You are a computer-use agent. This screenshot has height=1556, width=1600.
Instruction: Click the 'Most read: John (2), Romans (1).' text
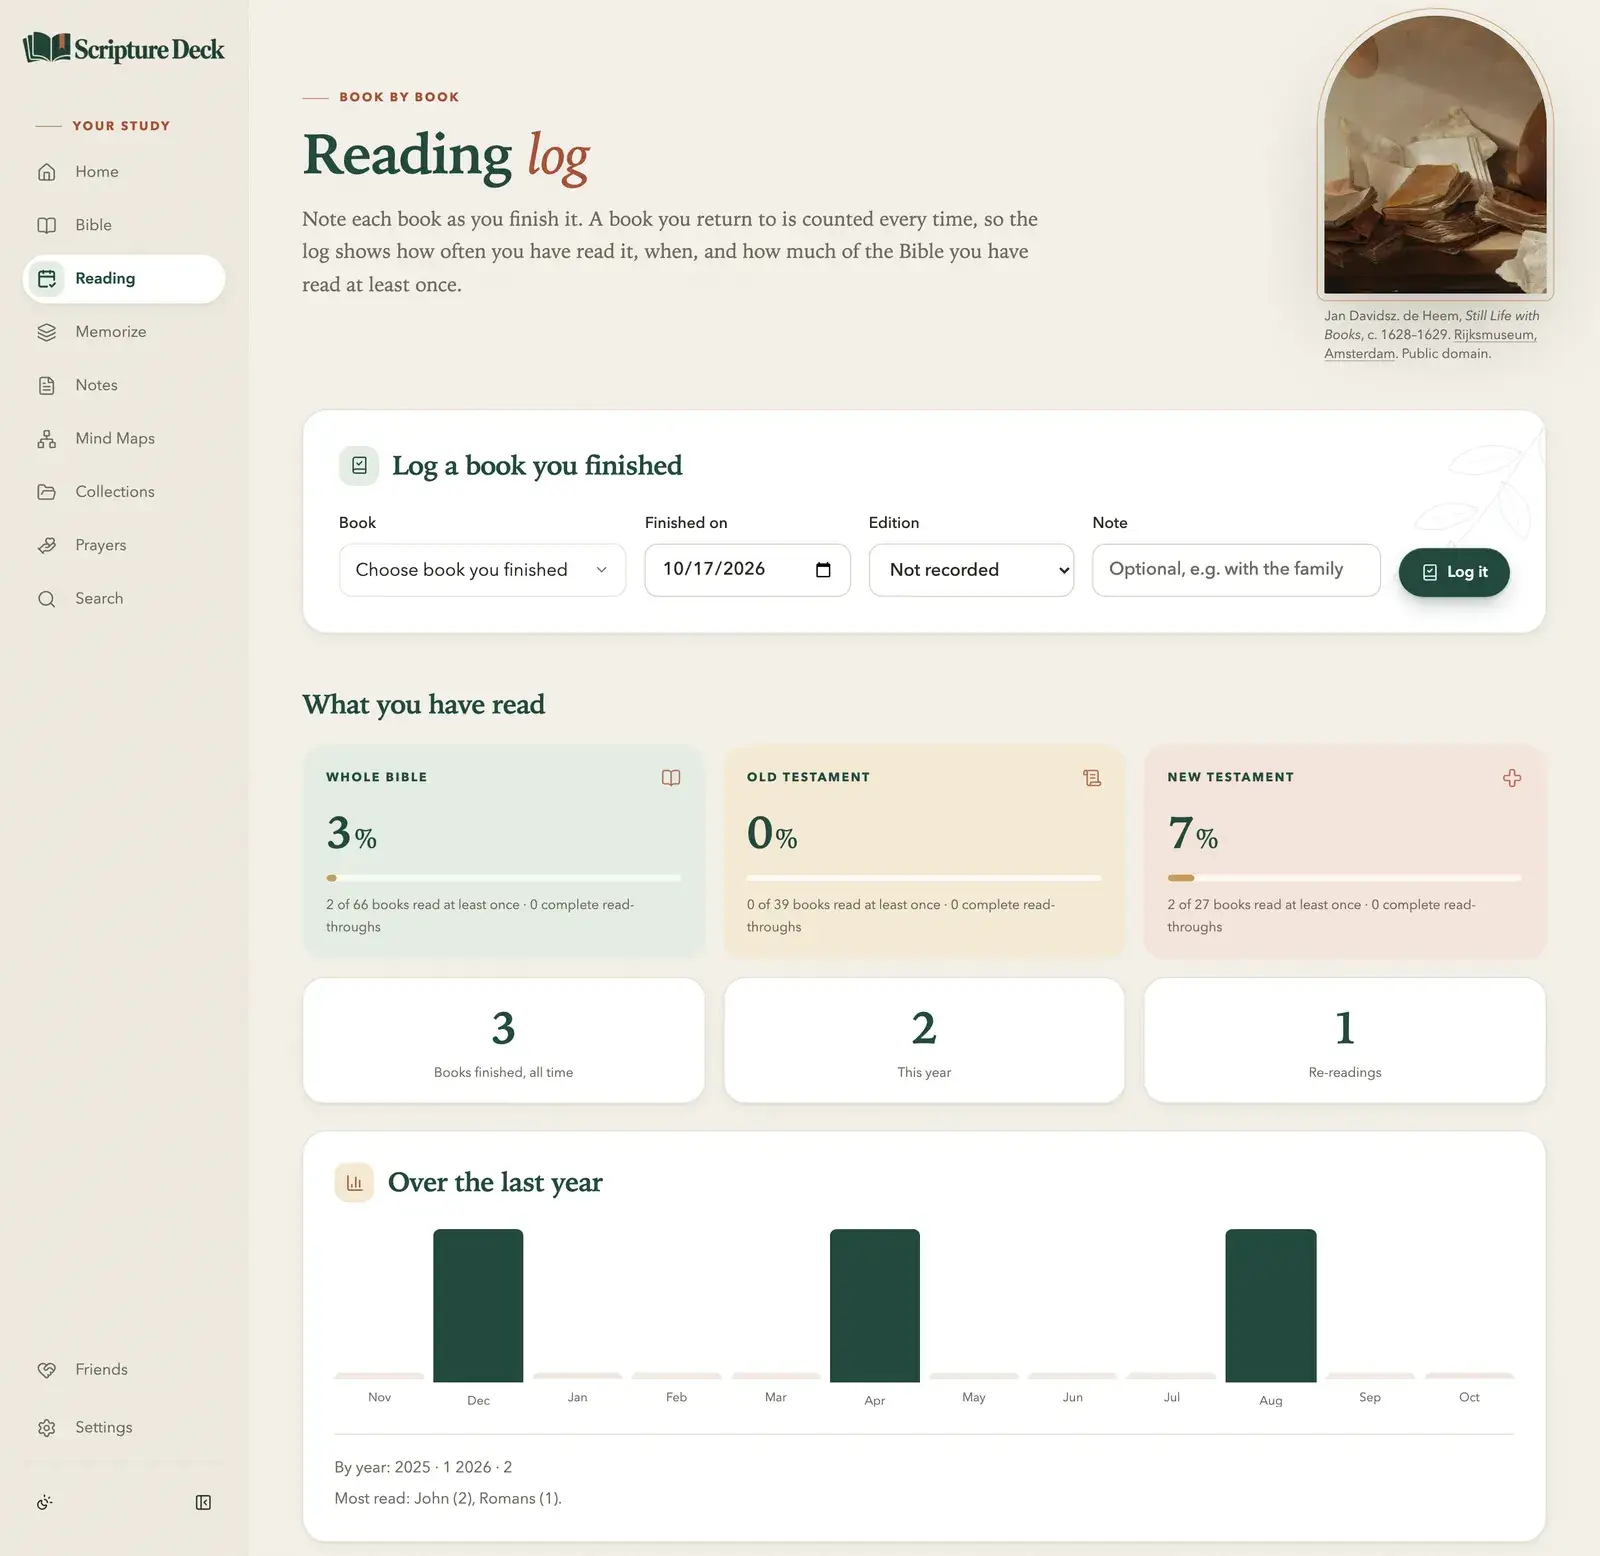448,1499
